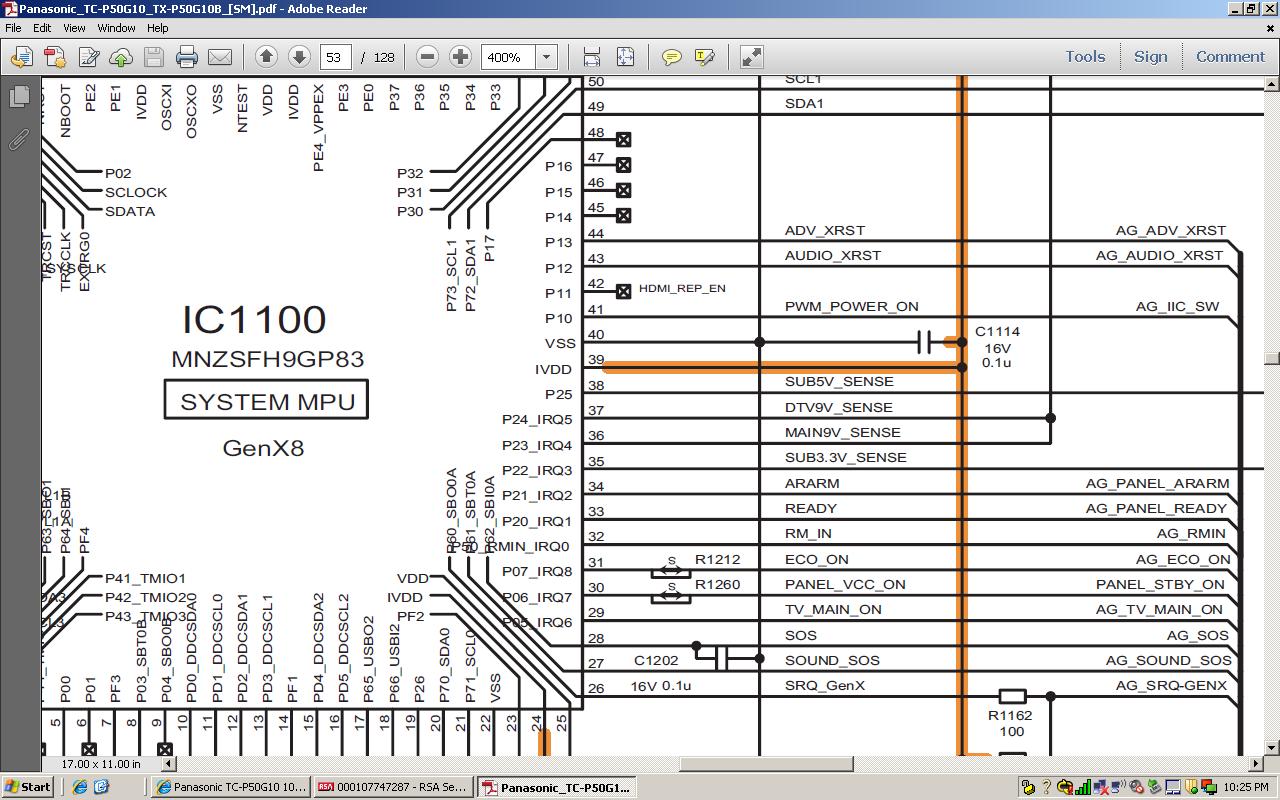Click the AG_TV_MAIN_ON net label
Viewport: 1280px width, 800px height.
[1159, 609]
